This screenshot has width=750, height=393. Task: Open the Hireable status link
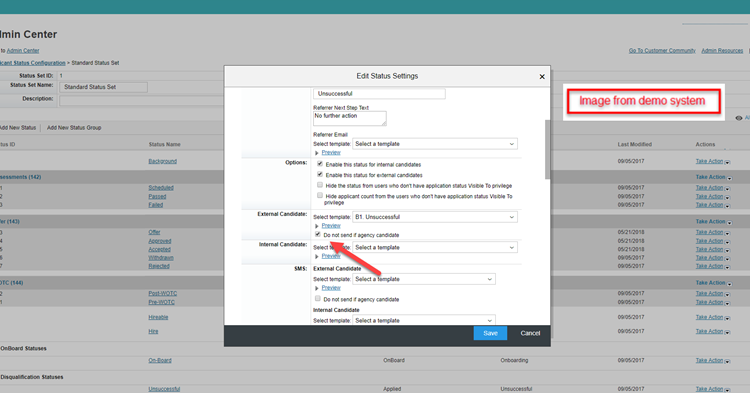tap(158, 317)
